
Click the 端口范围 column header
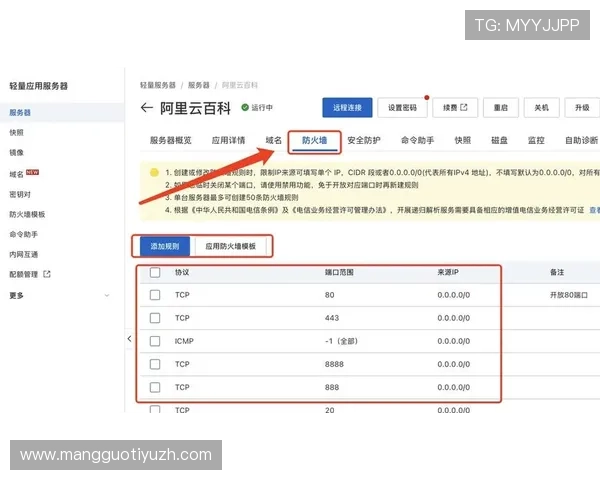pyautogui.click(x=339, y=272)
